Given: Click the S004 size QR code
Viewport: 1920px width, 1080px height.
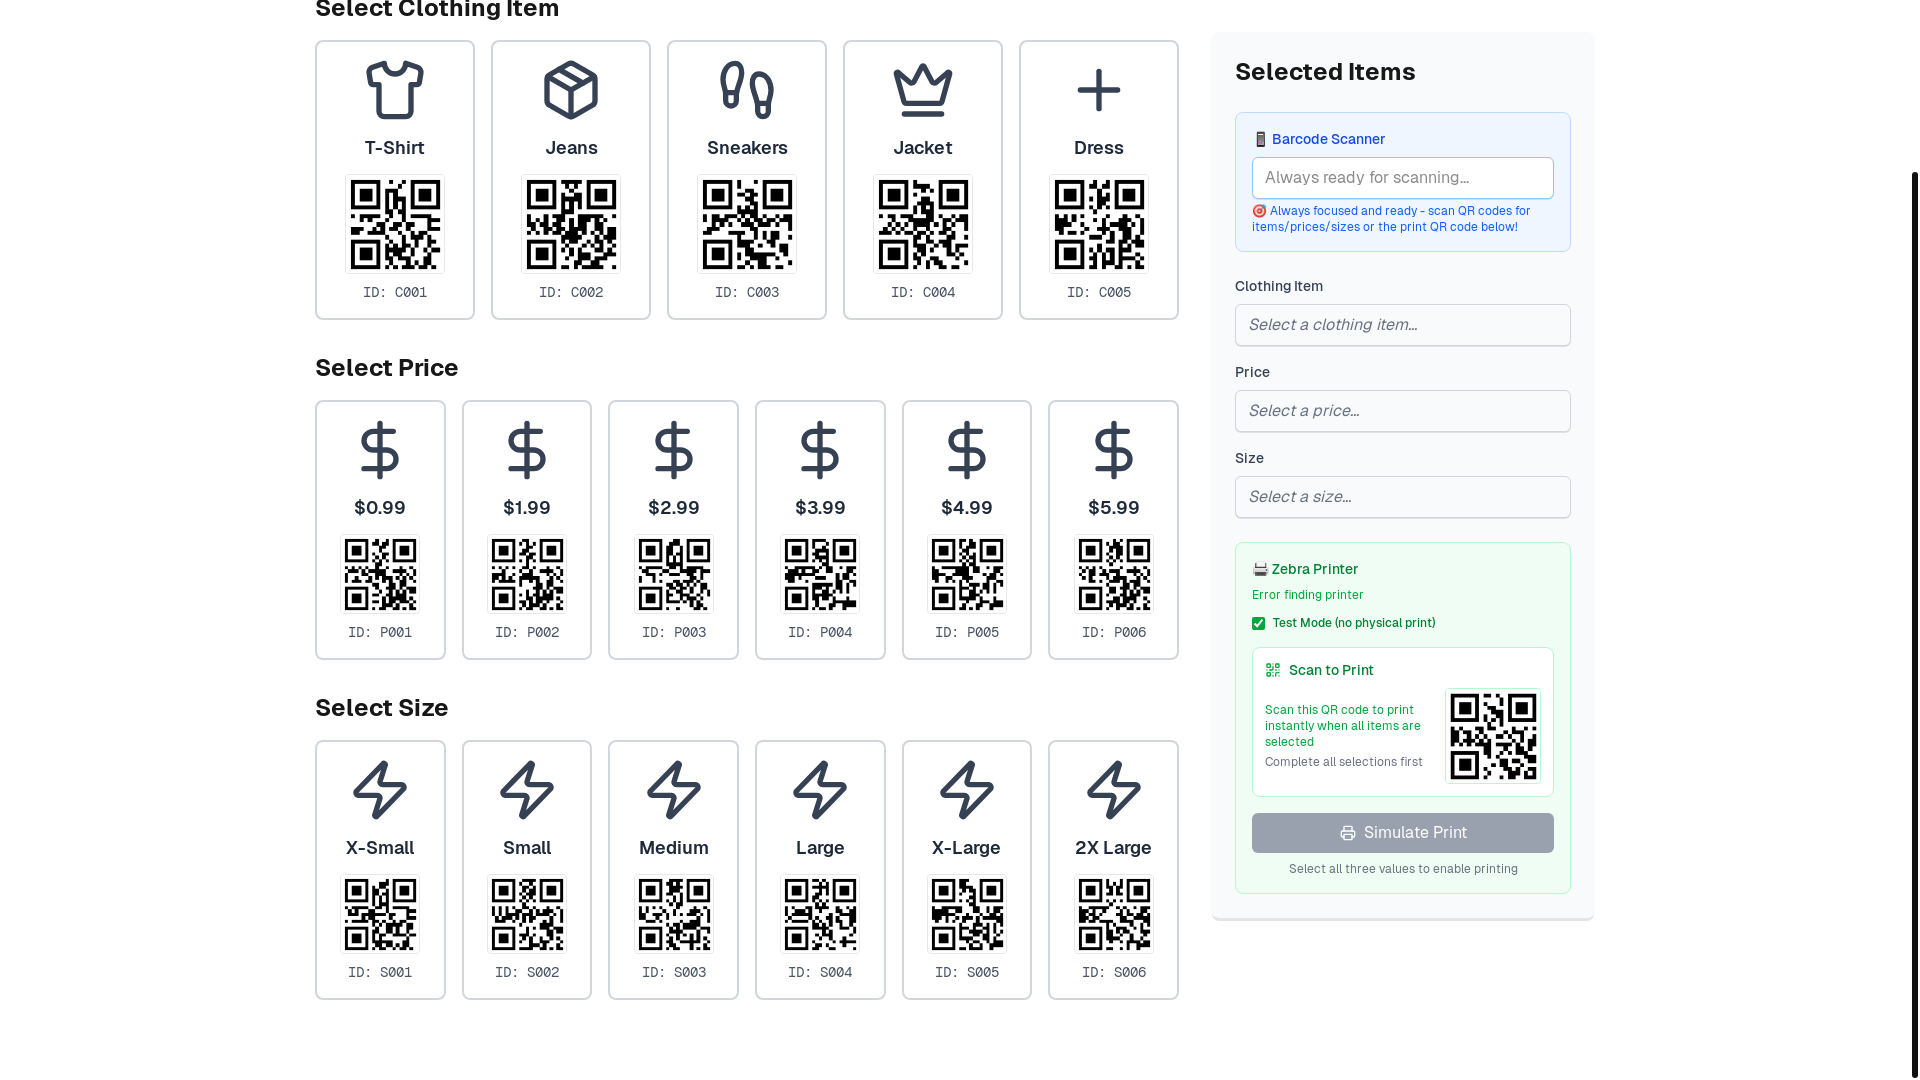Looking at the screenshot, I should click(x=820, y=914).
